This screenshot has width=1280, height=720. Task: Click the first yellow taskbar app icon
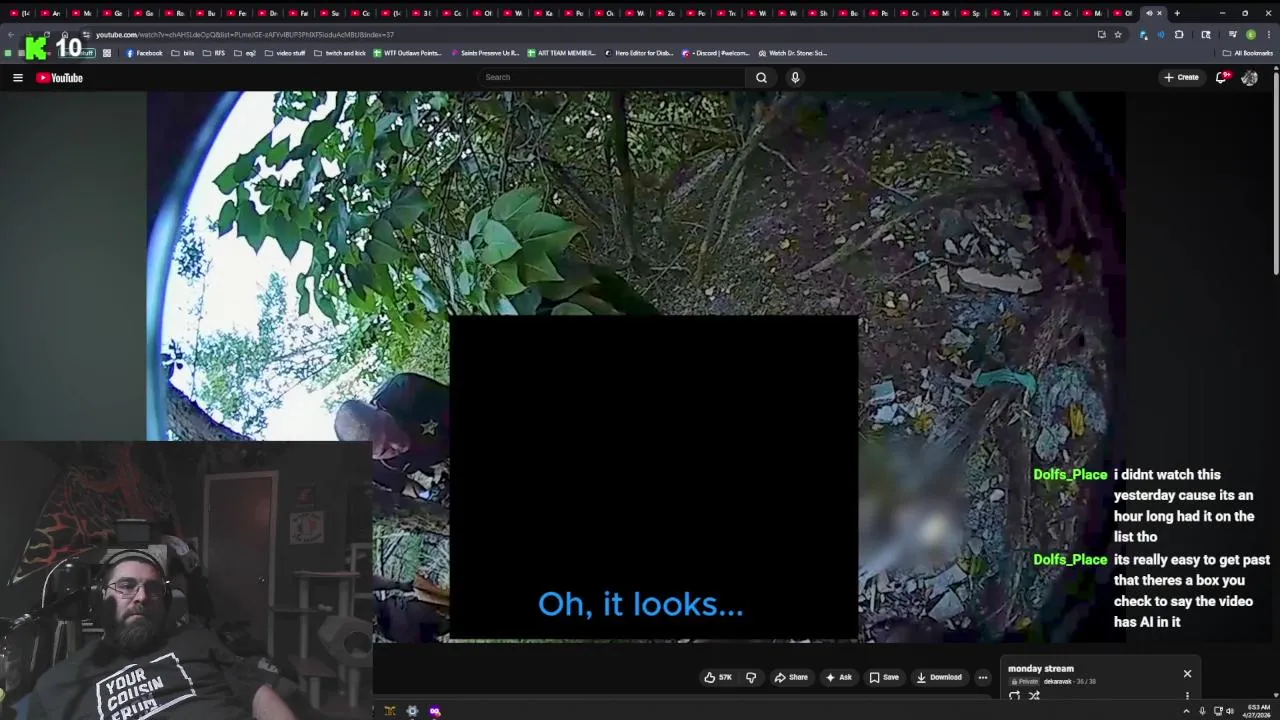(390, 711)
